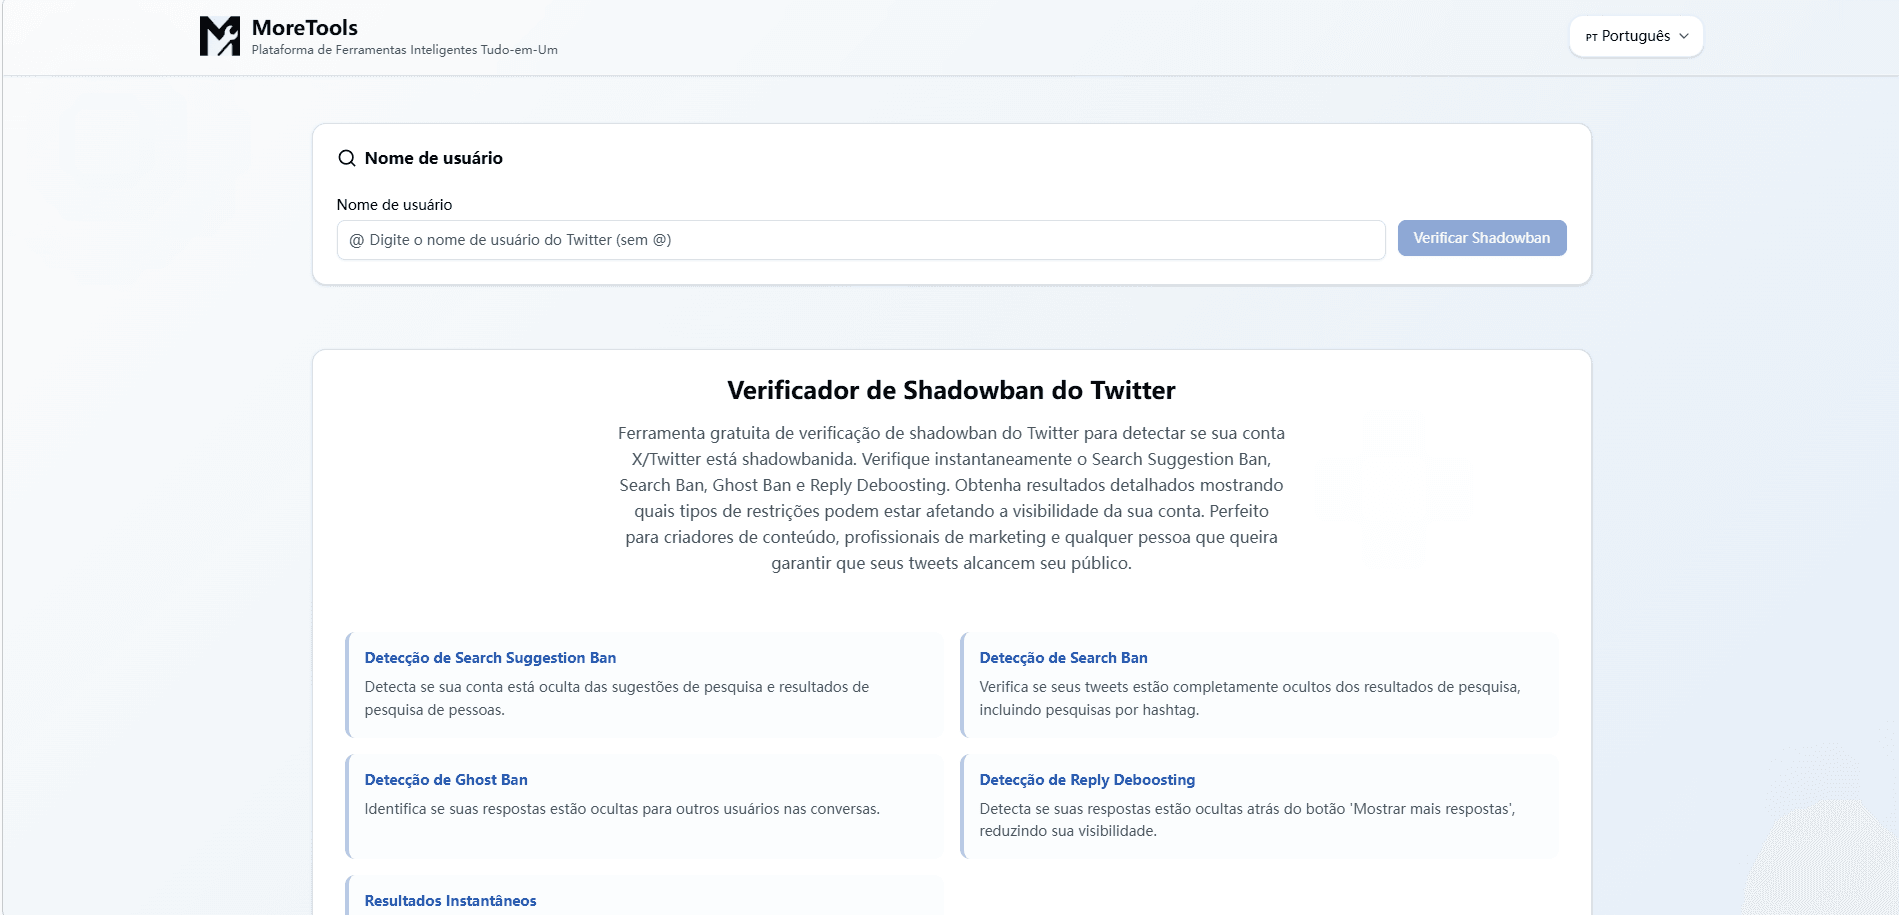Click the Reply Deboosting card description text
Image resolution: width=1899 pixels, height=915 pixels.
[x=1246, y=820]
